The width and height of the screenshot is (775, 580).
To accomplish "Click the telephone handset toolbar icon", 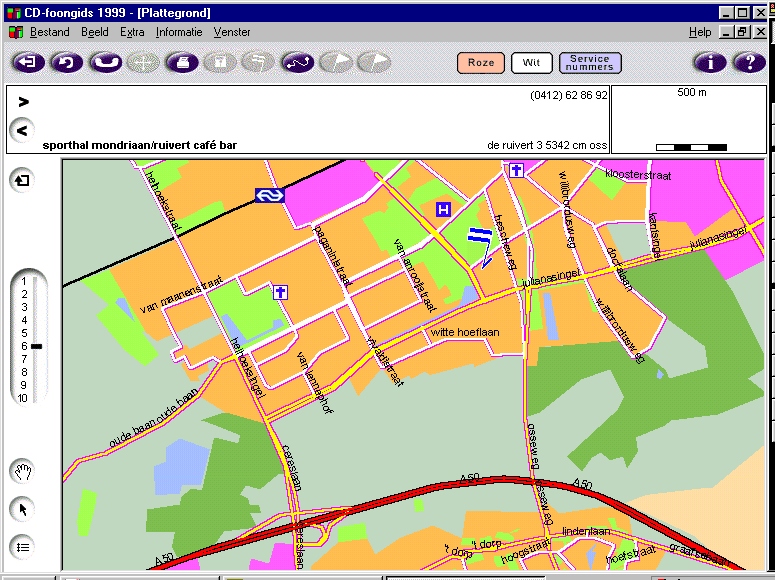I will pyautogui.click(x=104, y=63).
